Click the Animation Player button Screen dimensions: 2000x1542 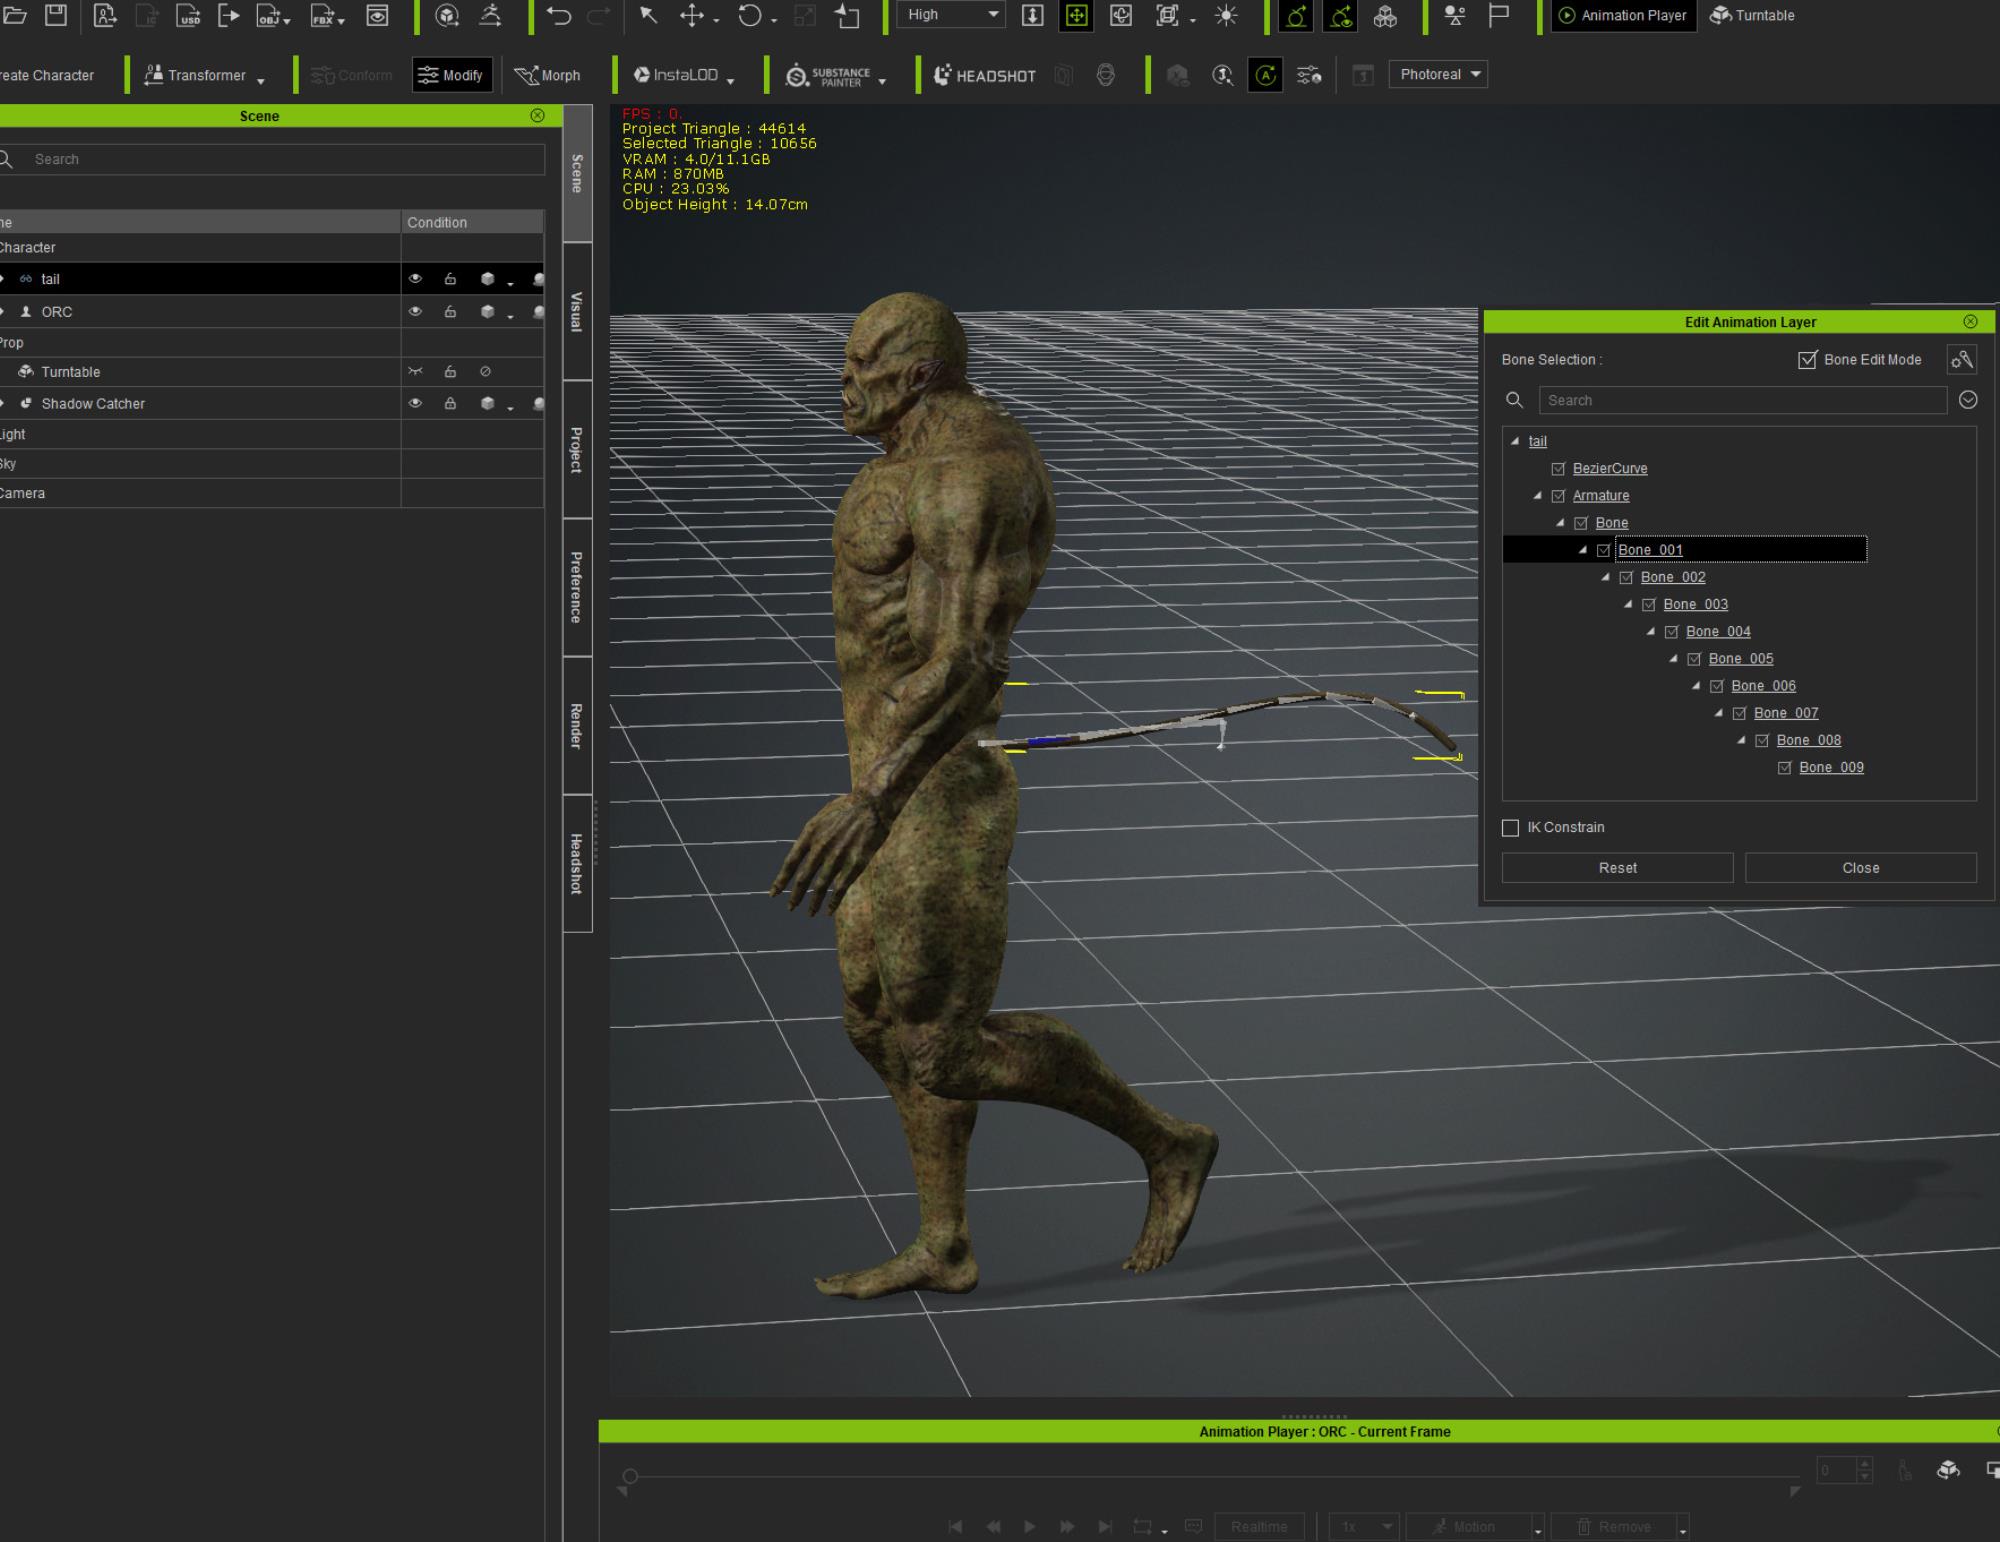click(x=1623, y=15)
